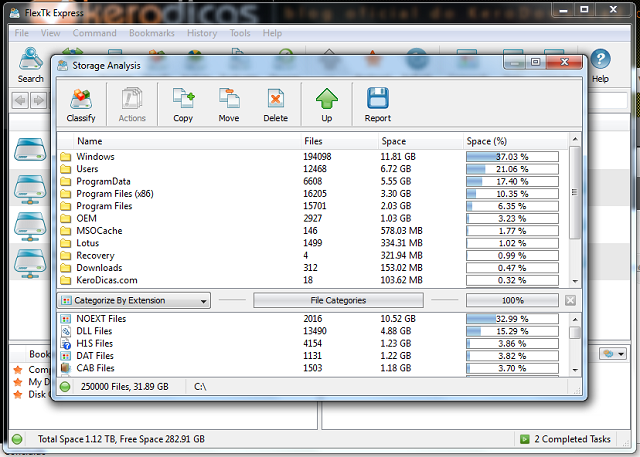Screen dimensions: 640x457
Task: Go Up one directory level
Action: point(327,105)
